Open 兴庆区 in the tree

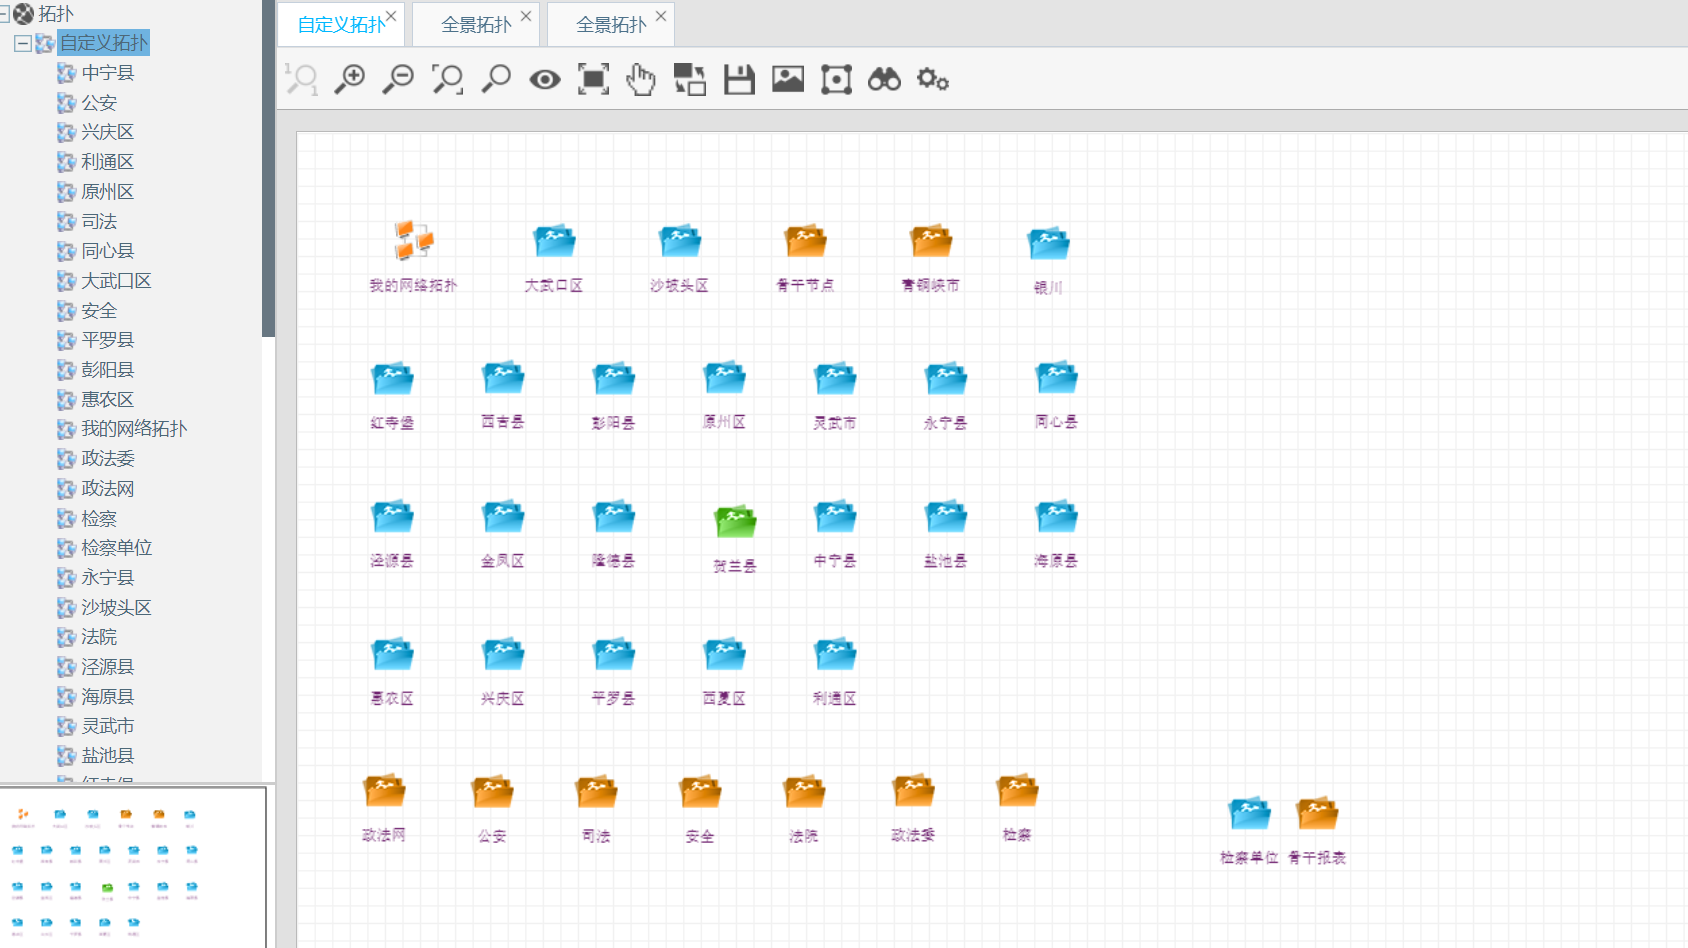tap(108, 132)
